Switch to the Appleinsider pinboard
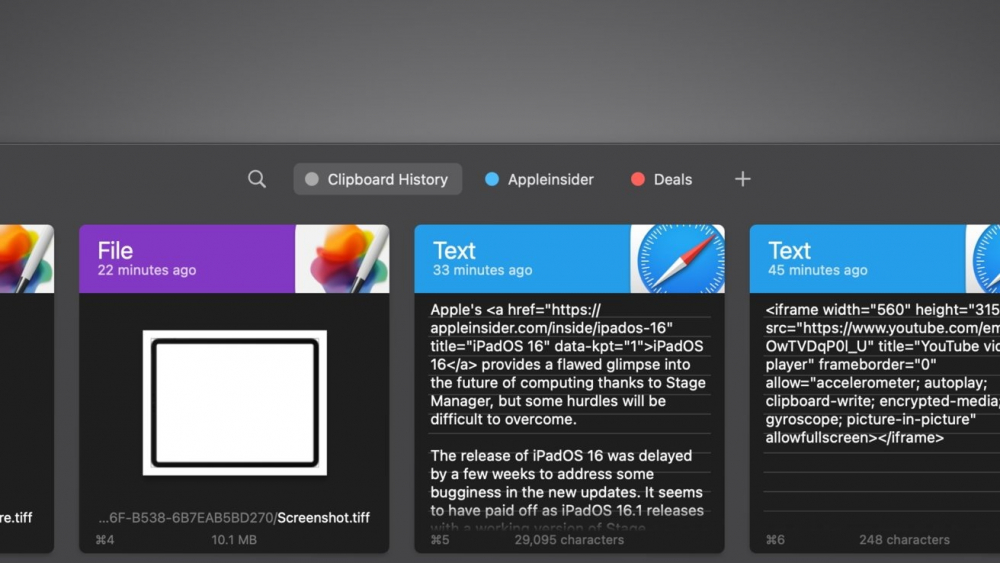The width and height of the screenshot is (1000, 563). 540,179
